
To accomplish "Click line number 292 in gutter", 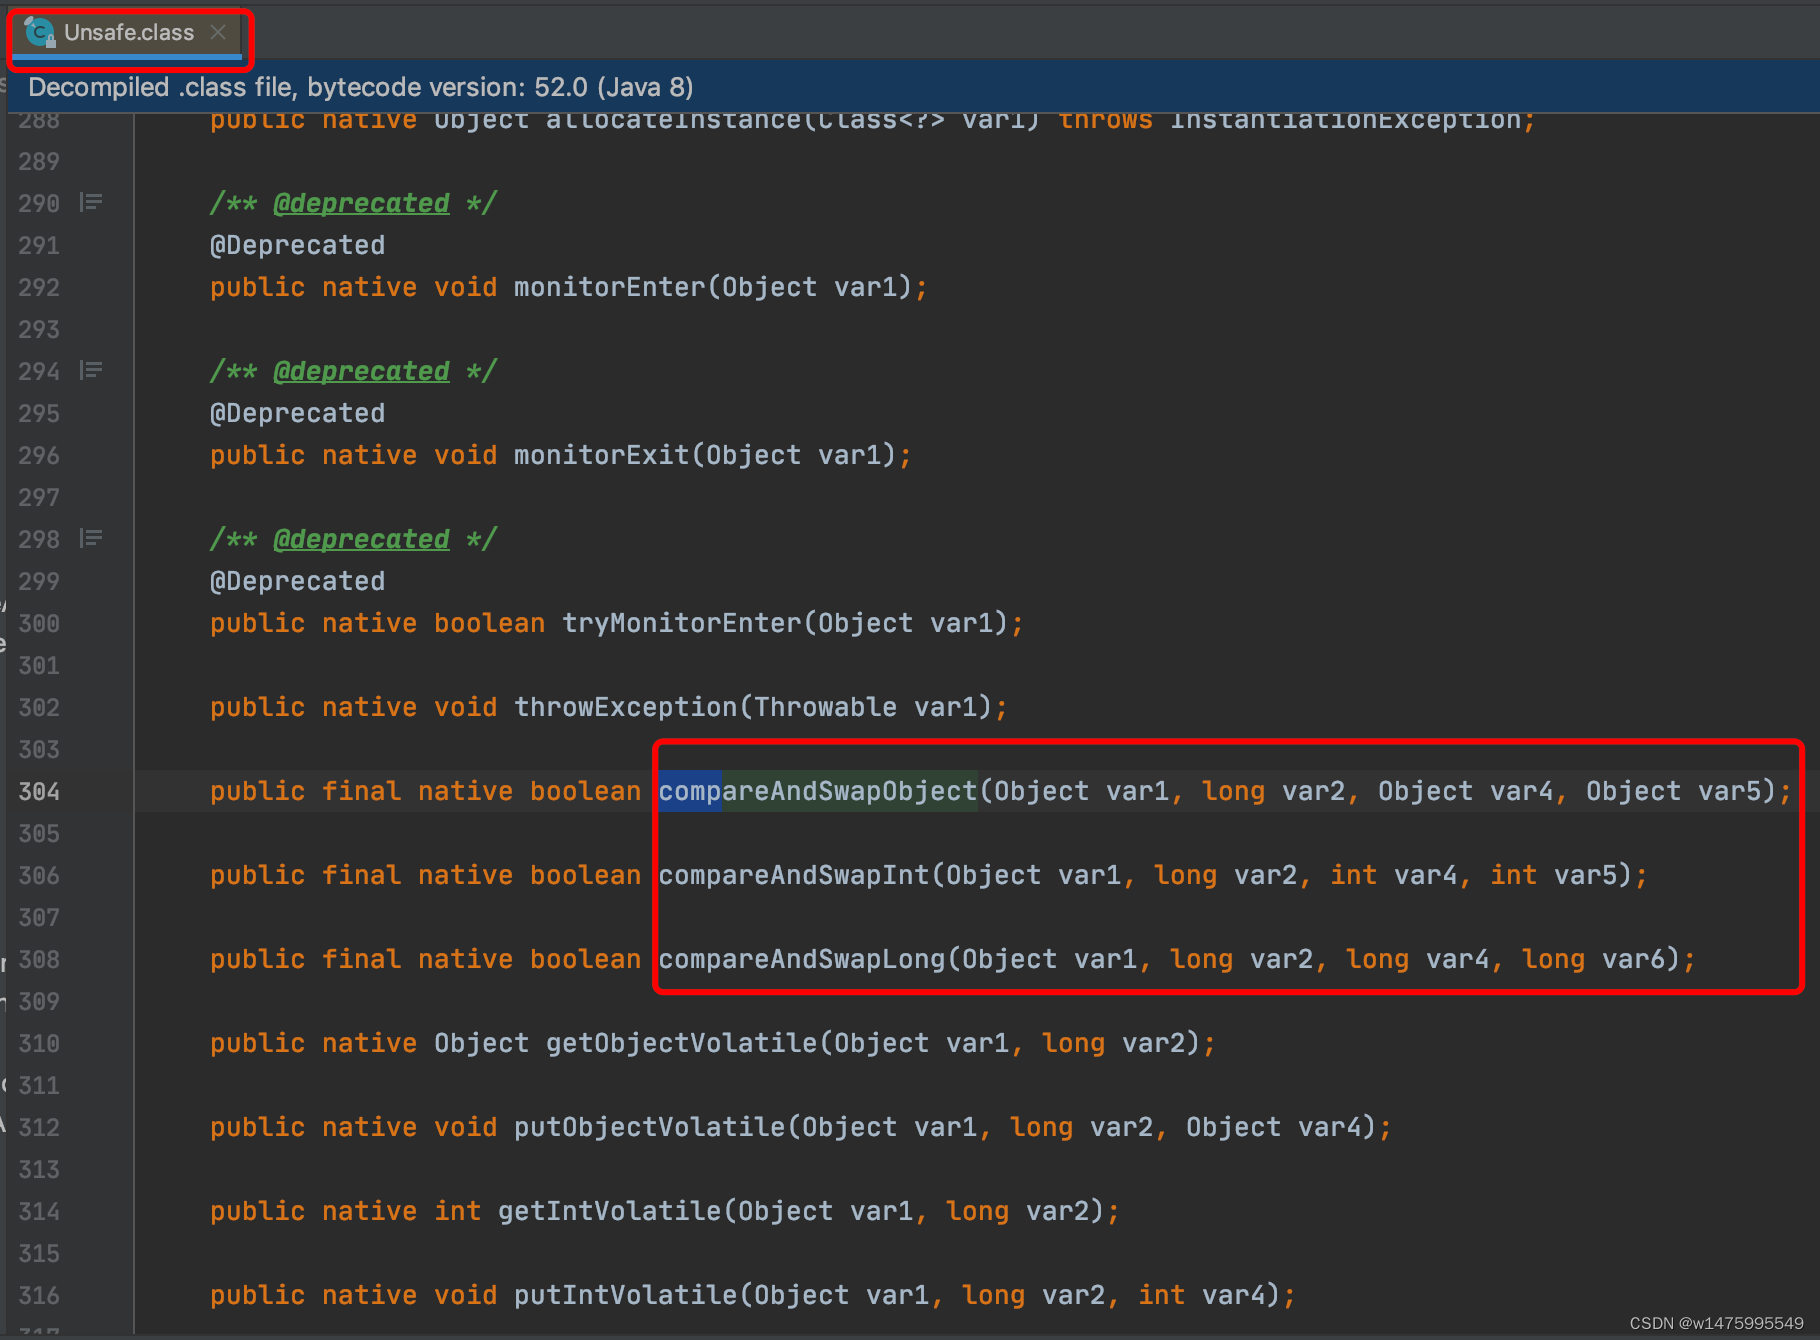I will (x=39, y=287).
